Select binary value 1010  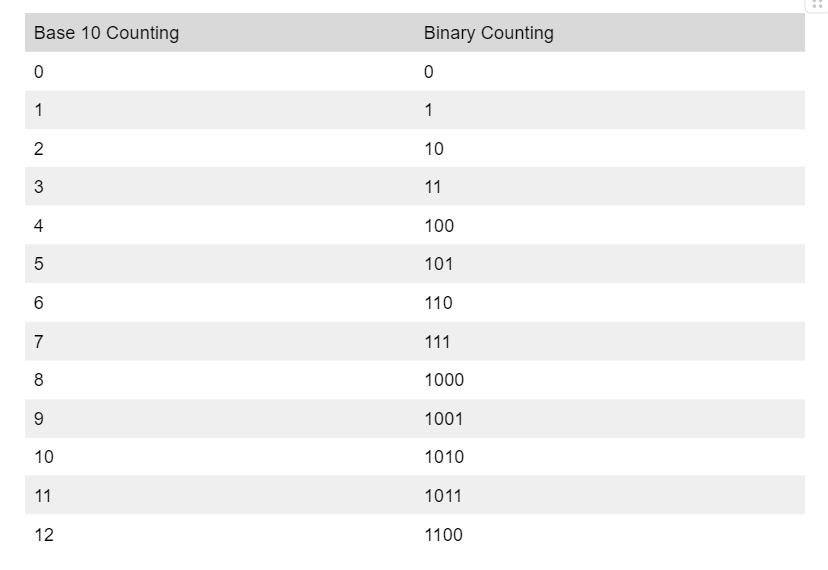tap(444, 457)
